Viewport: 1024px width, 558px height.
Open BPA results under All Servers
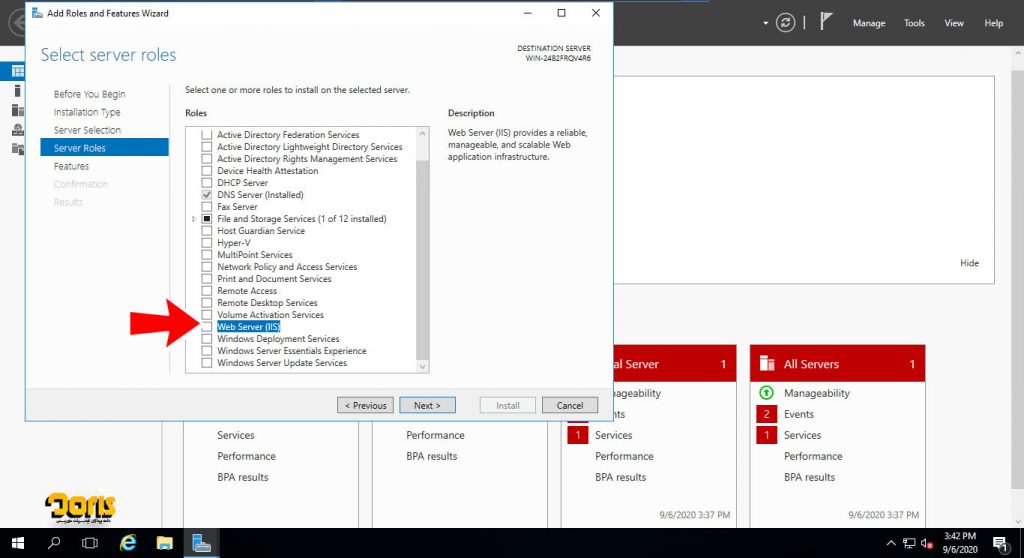click(x=809, y=477)
